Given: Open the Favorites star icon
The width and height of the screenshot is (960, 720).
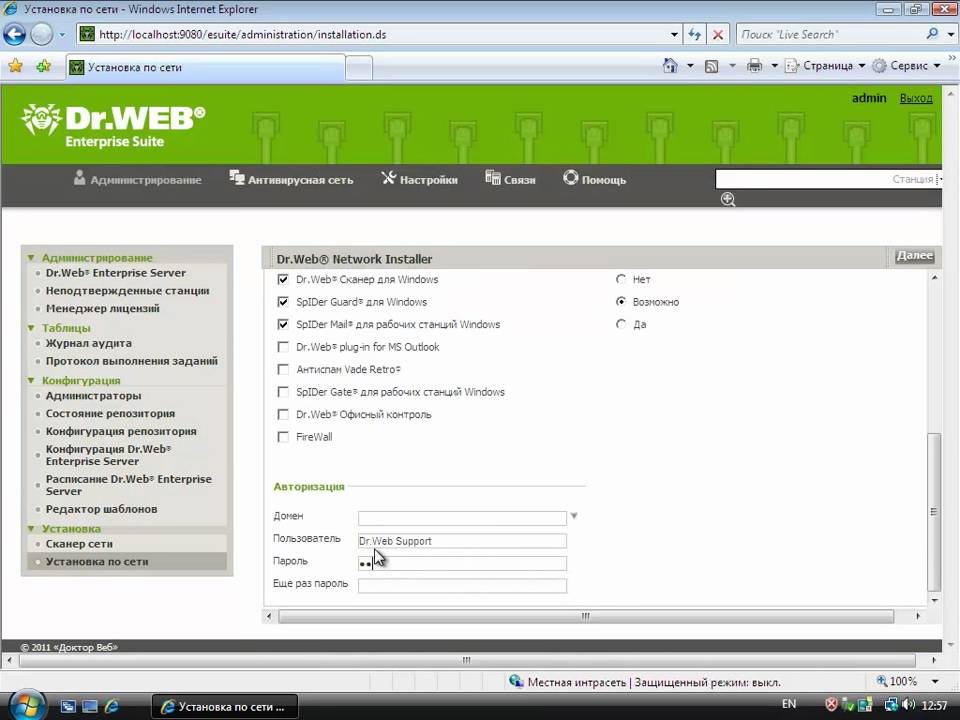Looking at the screenshot, I should (15, 66).
